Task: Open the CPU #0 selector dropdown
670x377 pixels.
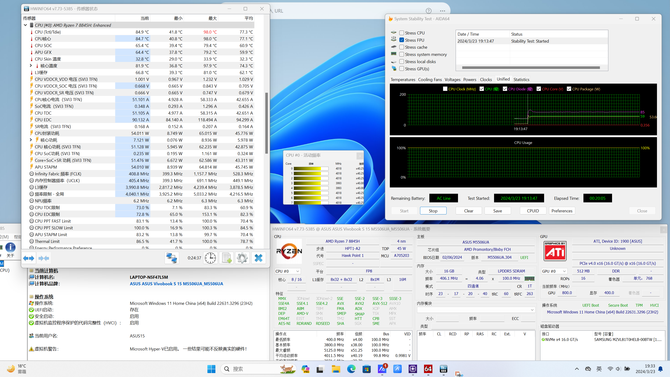Action: click(288, 271)
